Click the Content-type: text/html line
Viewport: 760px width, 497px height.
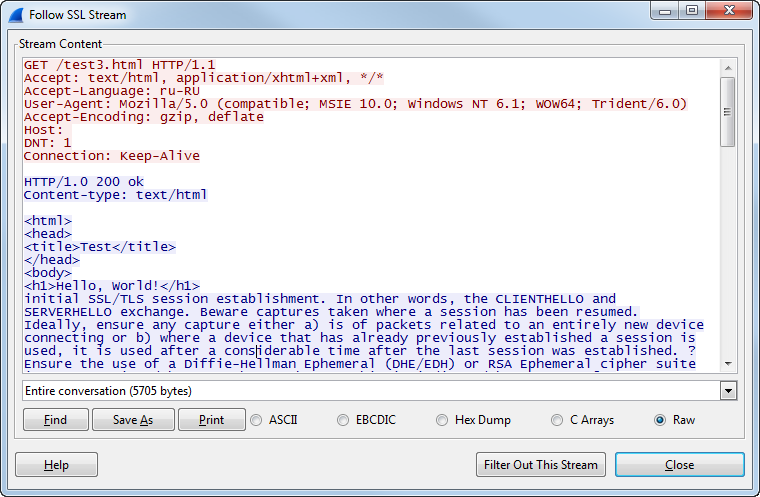pyautogui.click(x=115, y=195)
